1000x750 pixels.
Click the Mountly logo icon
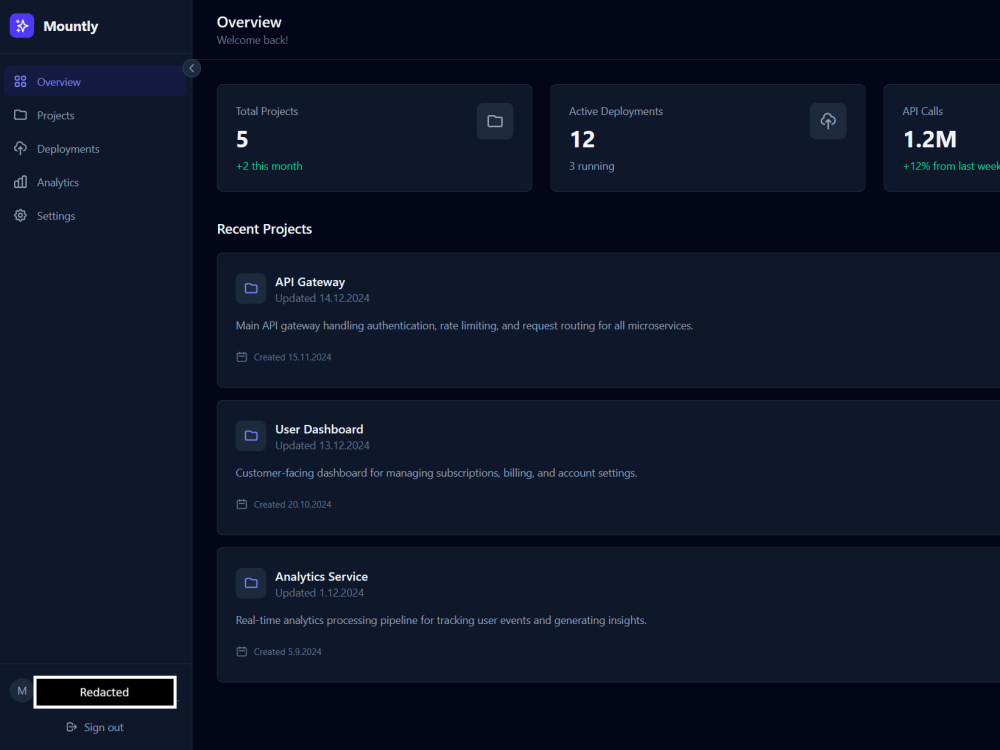pyautogui.click(x=22, y=26)
